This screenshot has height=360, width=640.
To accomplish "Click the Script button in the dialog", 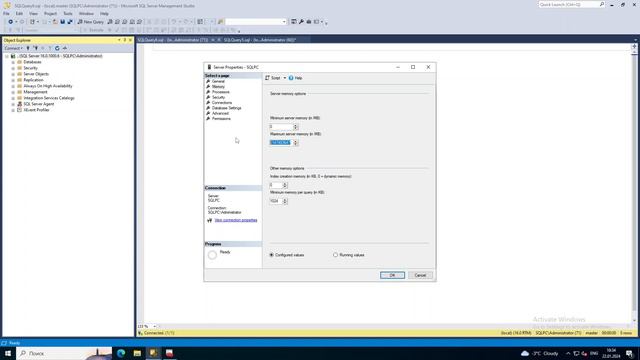I will [x=273, y=78].
